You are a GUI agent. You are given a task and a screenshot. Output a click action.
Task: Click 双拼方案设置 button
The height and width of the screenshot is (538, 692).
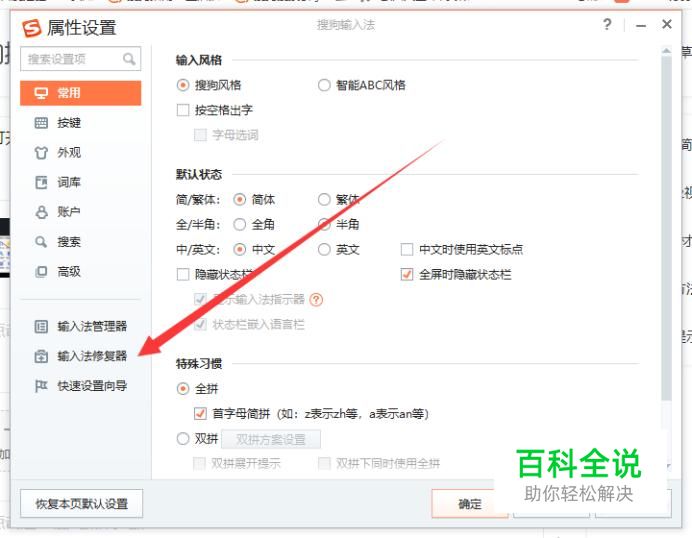(x=271, y=439)
